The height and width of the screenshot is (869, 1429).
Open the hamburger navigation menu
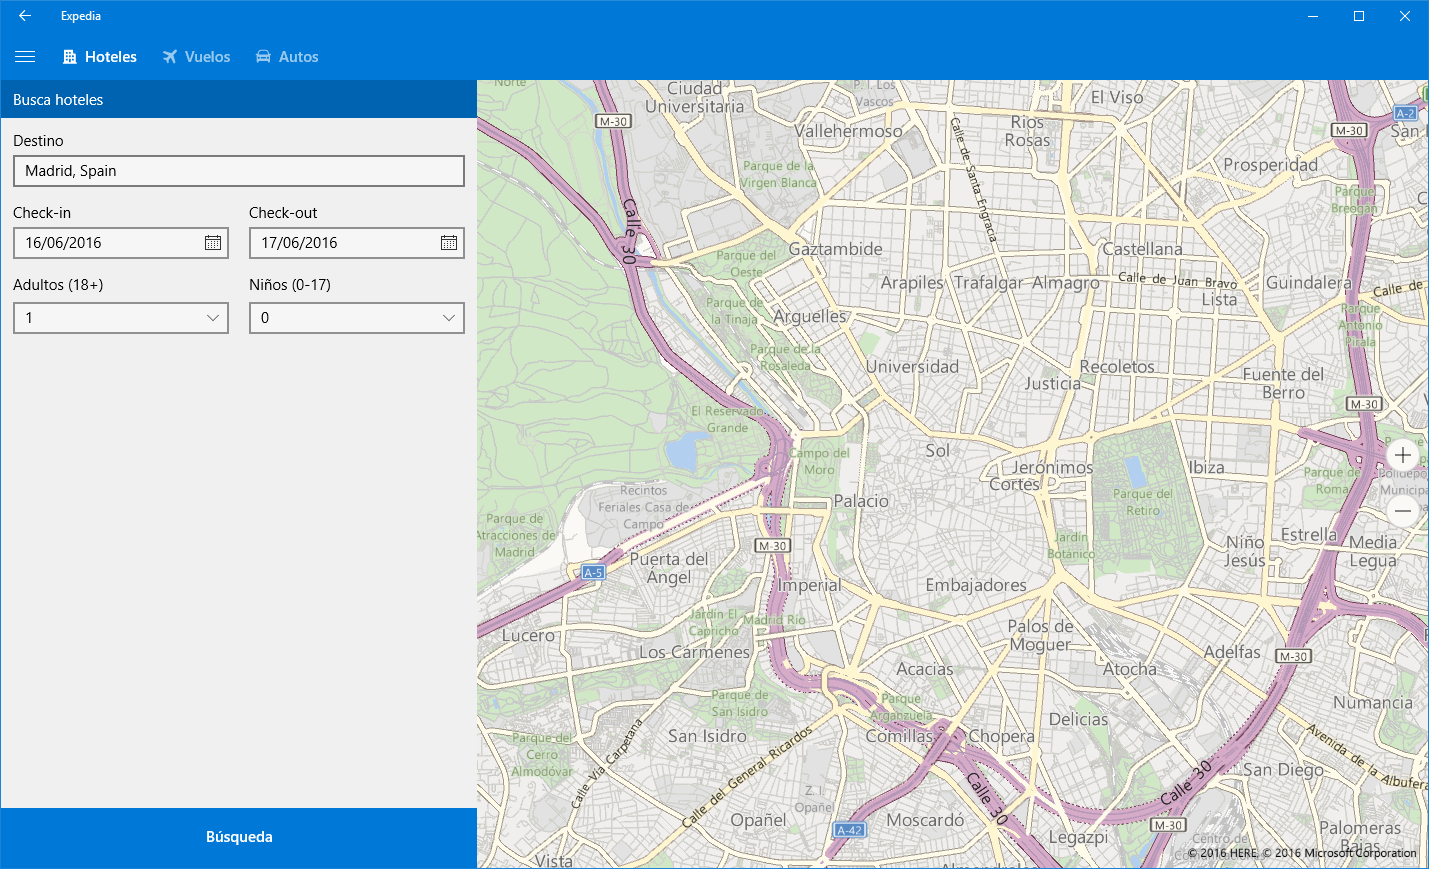pyautogui.click(x=25, y=57)
